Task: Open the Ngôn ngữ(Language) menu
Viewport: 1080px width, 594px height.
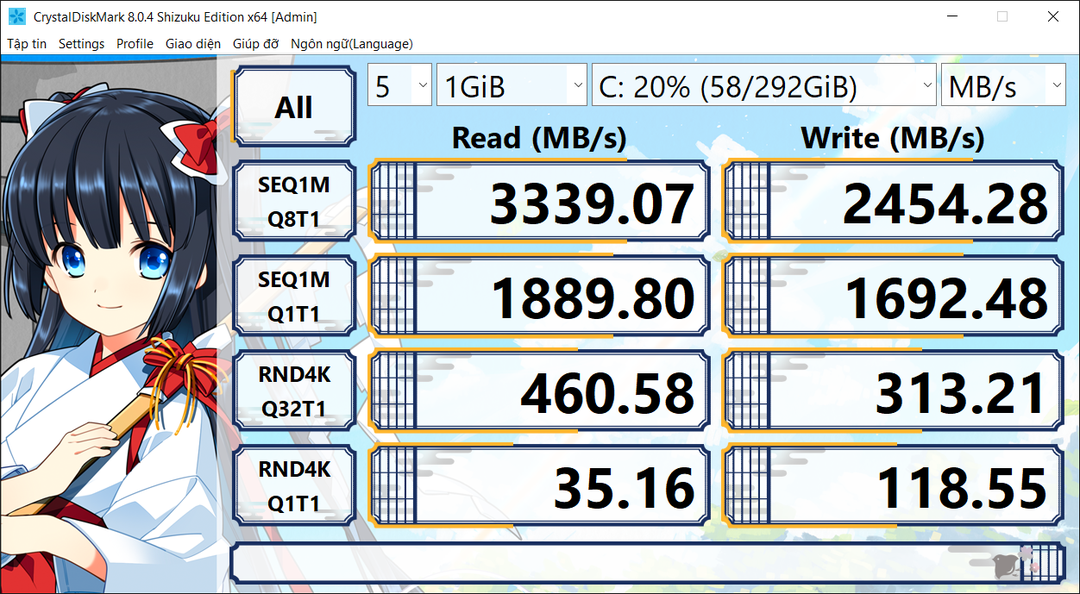Action: tap(350, 44)
